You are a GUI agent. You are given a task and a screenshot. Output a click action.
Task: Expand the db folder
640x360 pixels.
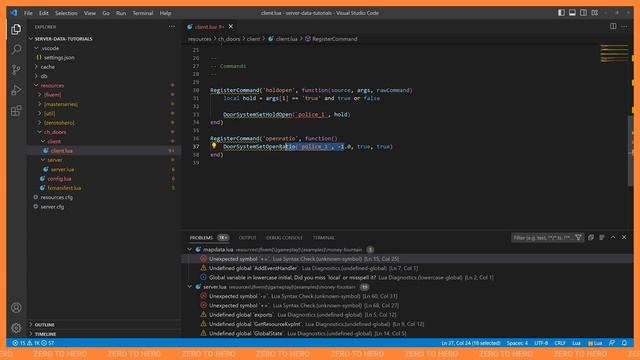(x=44, y=76)
